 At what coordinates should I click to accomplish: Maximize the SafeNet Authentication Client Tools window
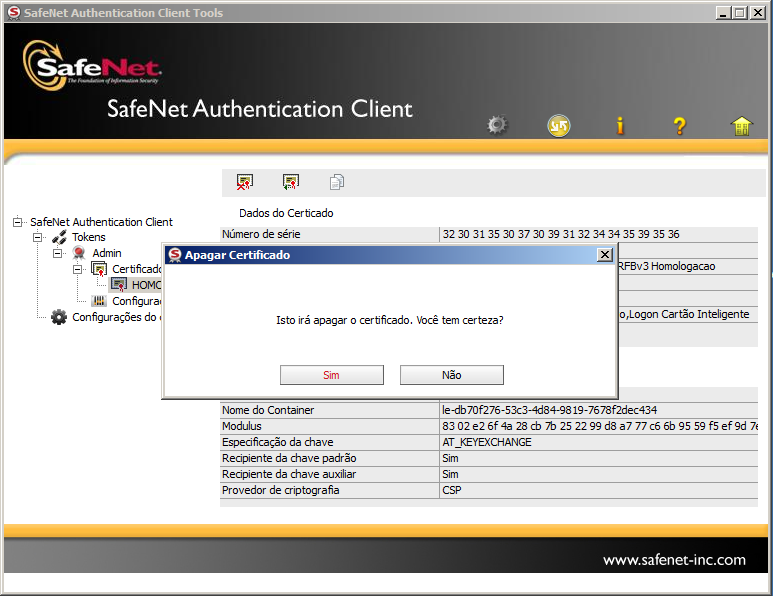click(739, 12)
